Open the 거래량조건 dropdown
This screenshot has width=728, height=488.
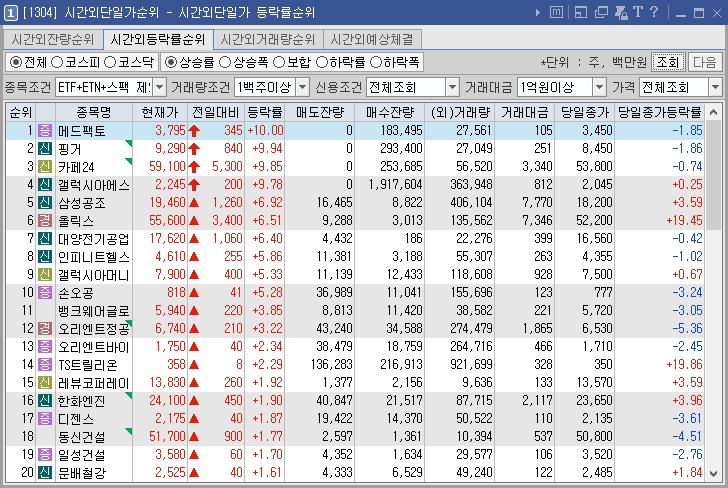(302, 87)
